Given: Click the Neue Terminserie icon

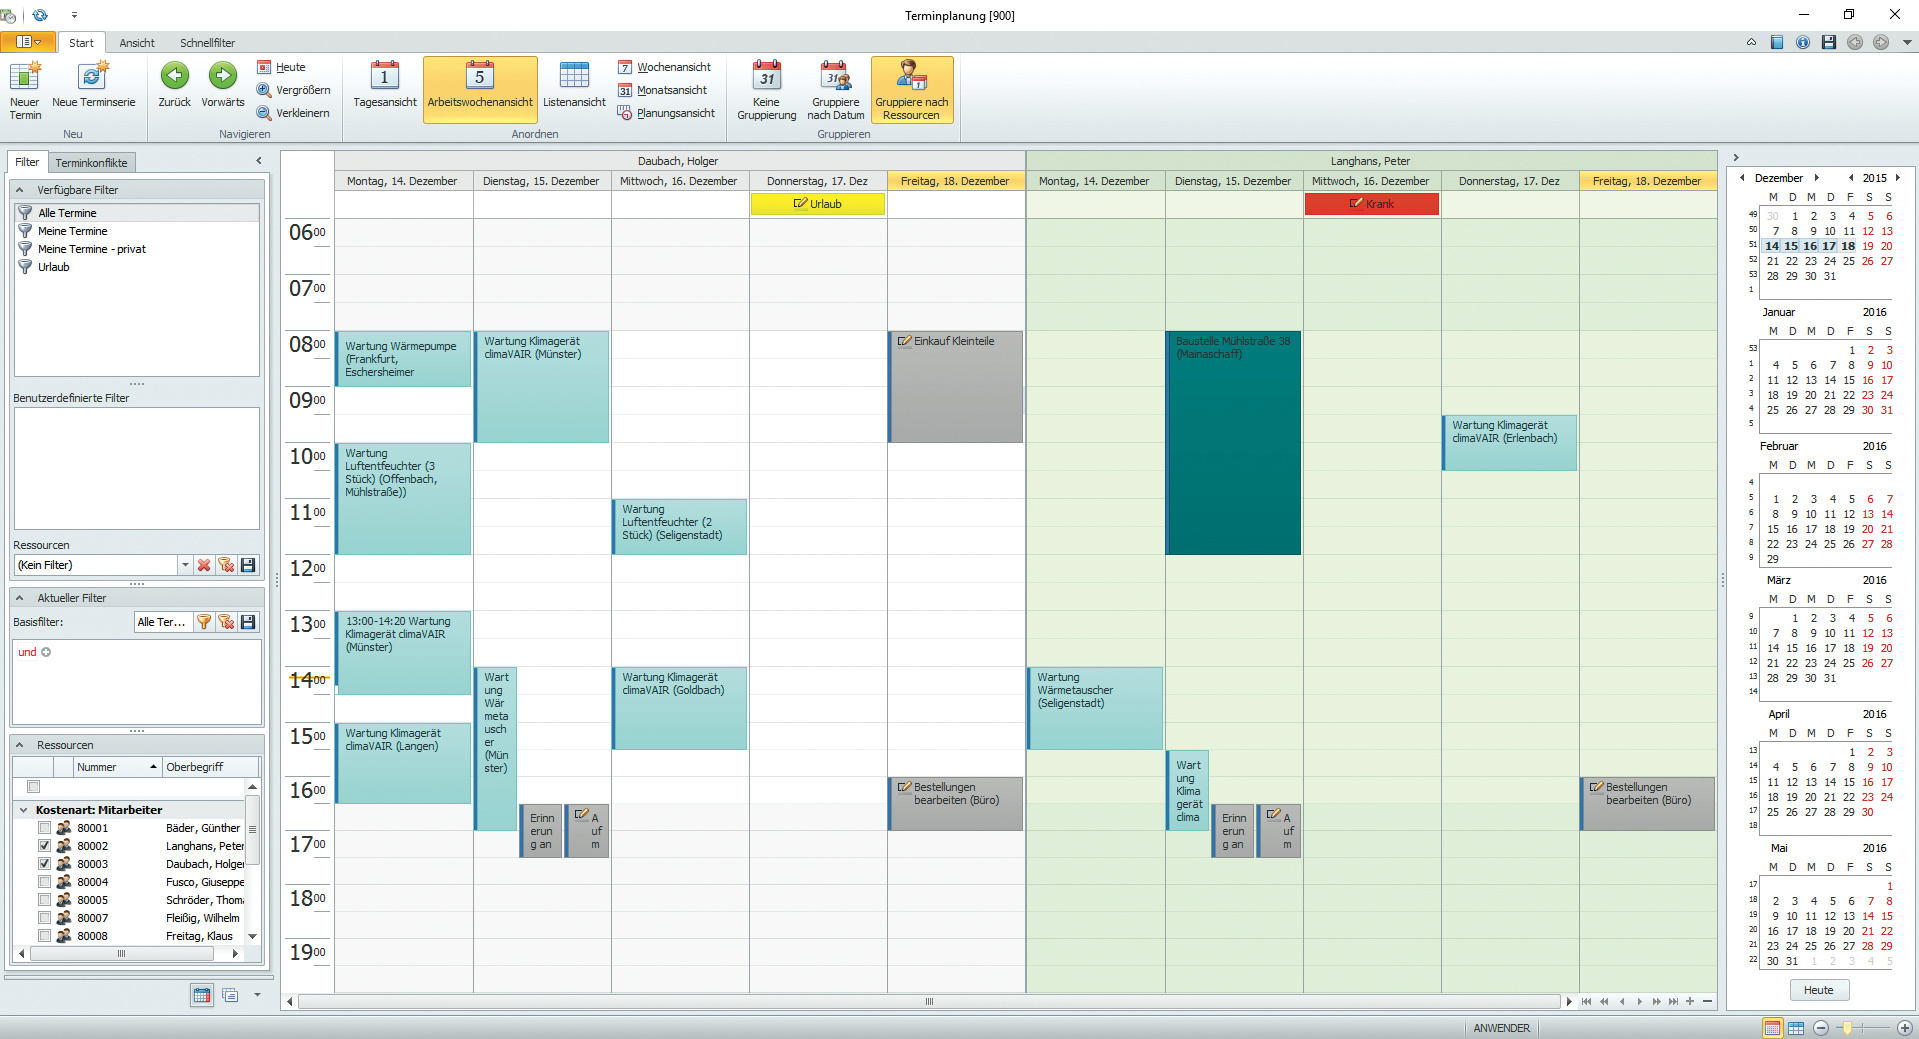Looking at the screenshot, I should 93,76.
